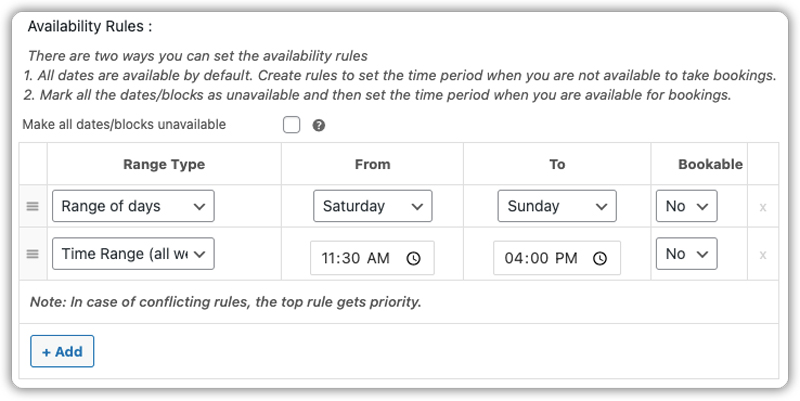The image size is (800, 401).
Task: Delete the Range of days rule
Action: pos(763,207)
